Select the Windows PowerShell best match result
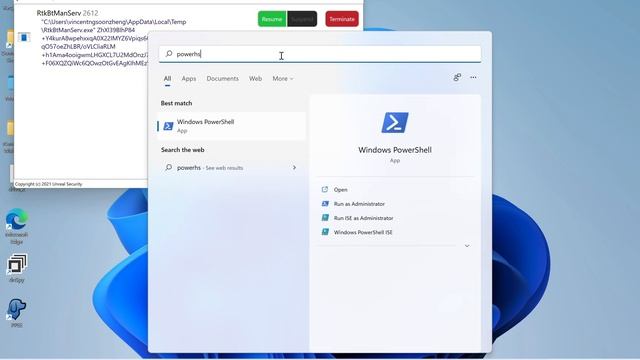 pos(231,126)
